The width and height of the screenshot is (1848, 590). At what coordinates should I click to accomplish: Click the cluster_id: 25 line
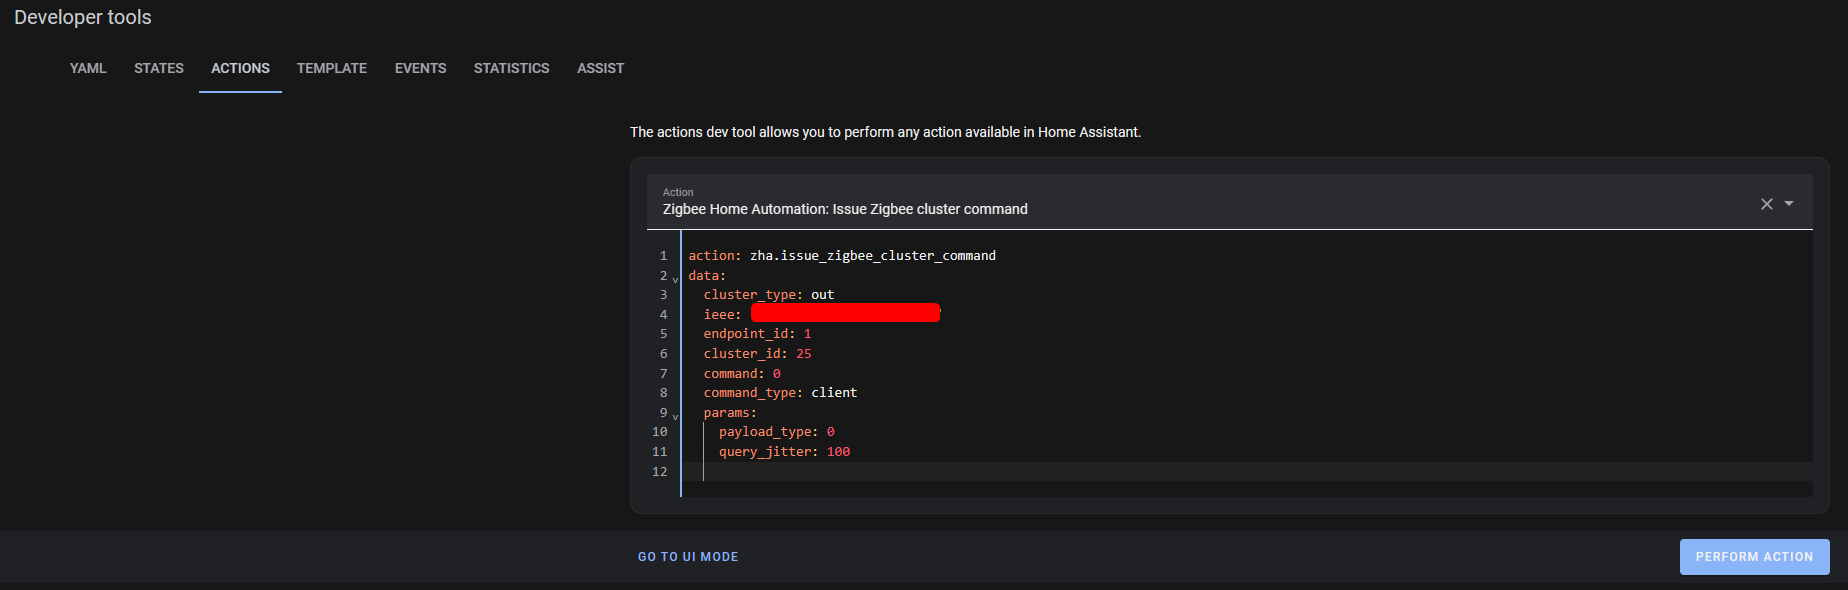(757, 354)
